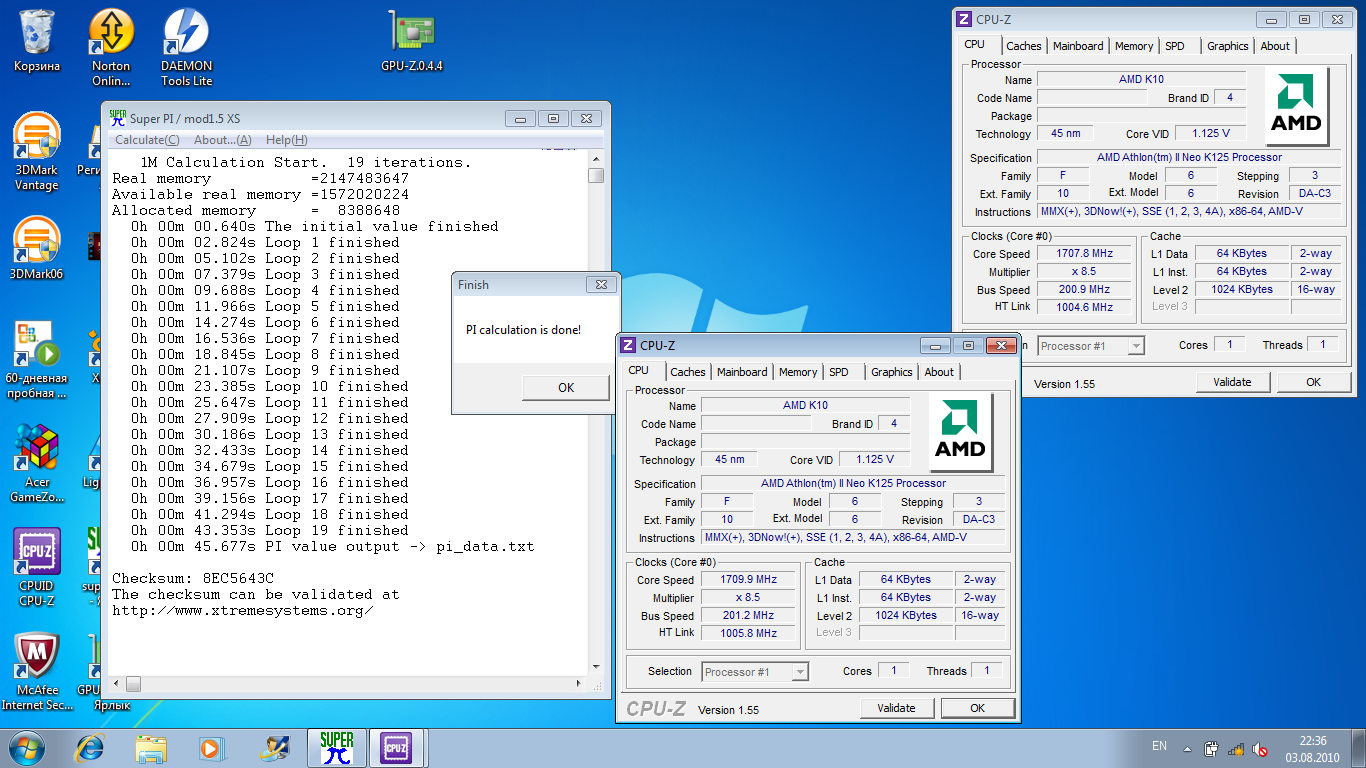Open the Mainboard tab in back CPU-Z window
The width and height of the screenshot is (1366, 768).
(x=1078, y=46)
